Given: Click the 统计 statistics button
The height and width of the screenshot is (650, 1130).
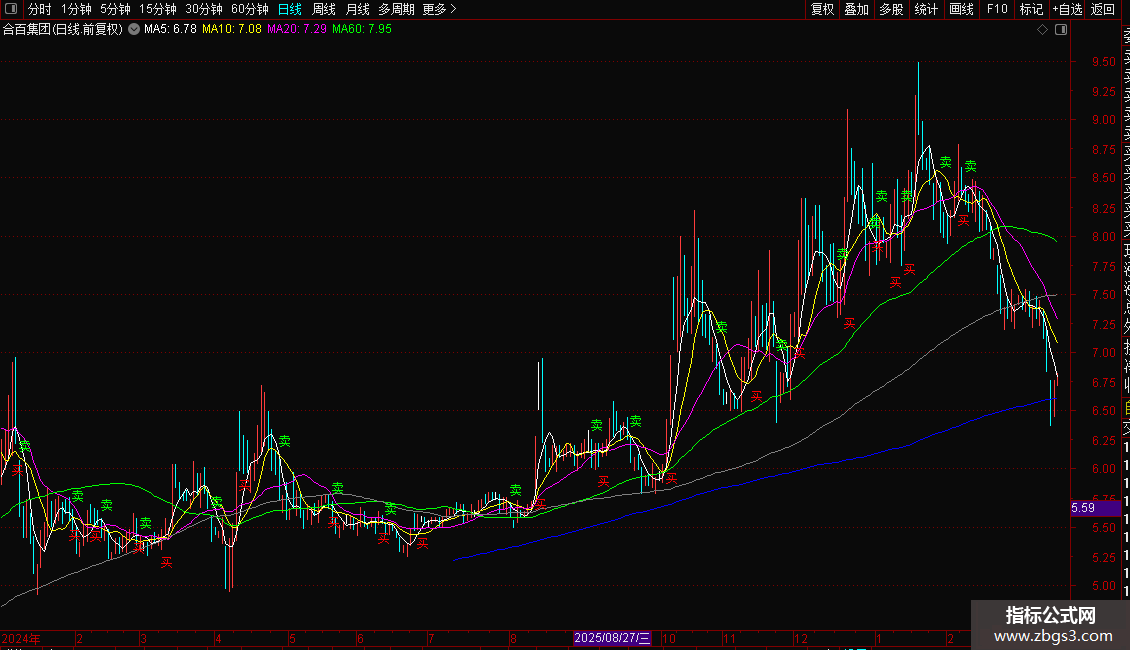Looking at the screenshot, I should click(x=926, y=9).
